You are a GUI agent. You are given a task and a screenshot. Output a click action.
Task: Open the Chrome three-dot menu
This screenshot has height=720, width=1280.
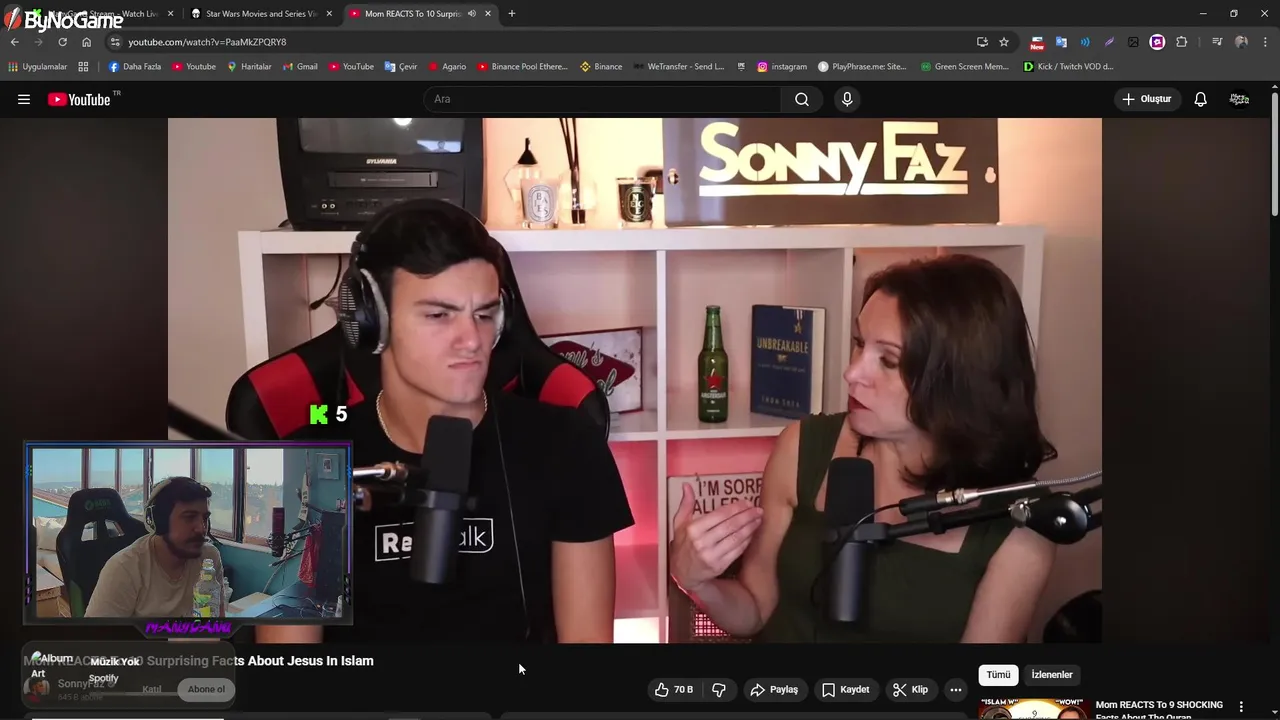tap(1266, 42)
